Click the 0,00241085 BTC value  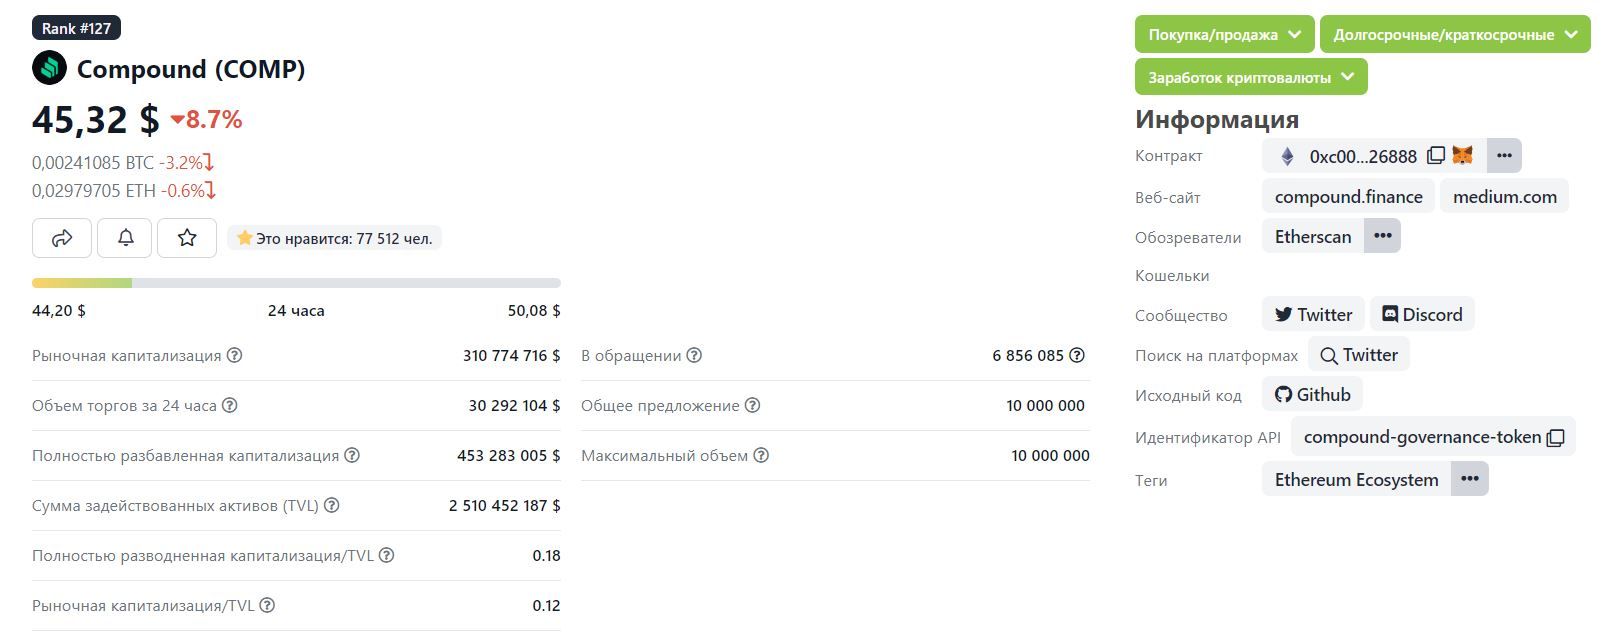[x=93, y=162]
